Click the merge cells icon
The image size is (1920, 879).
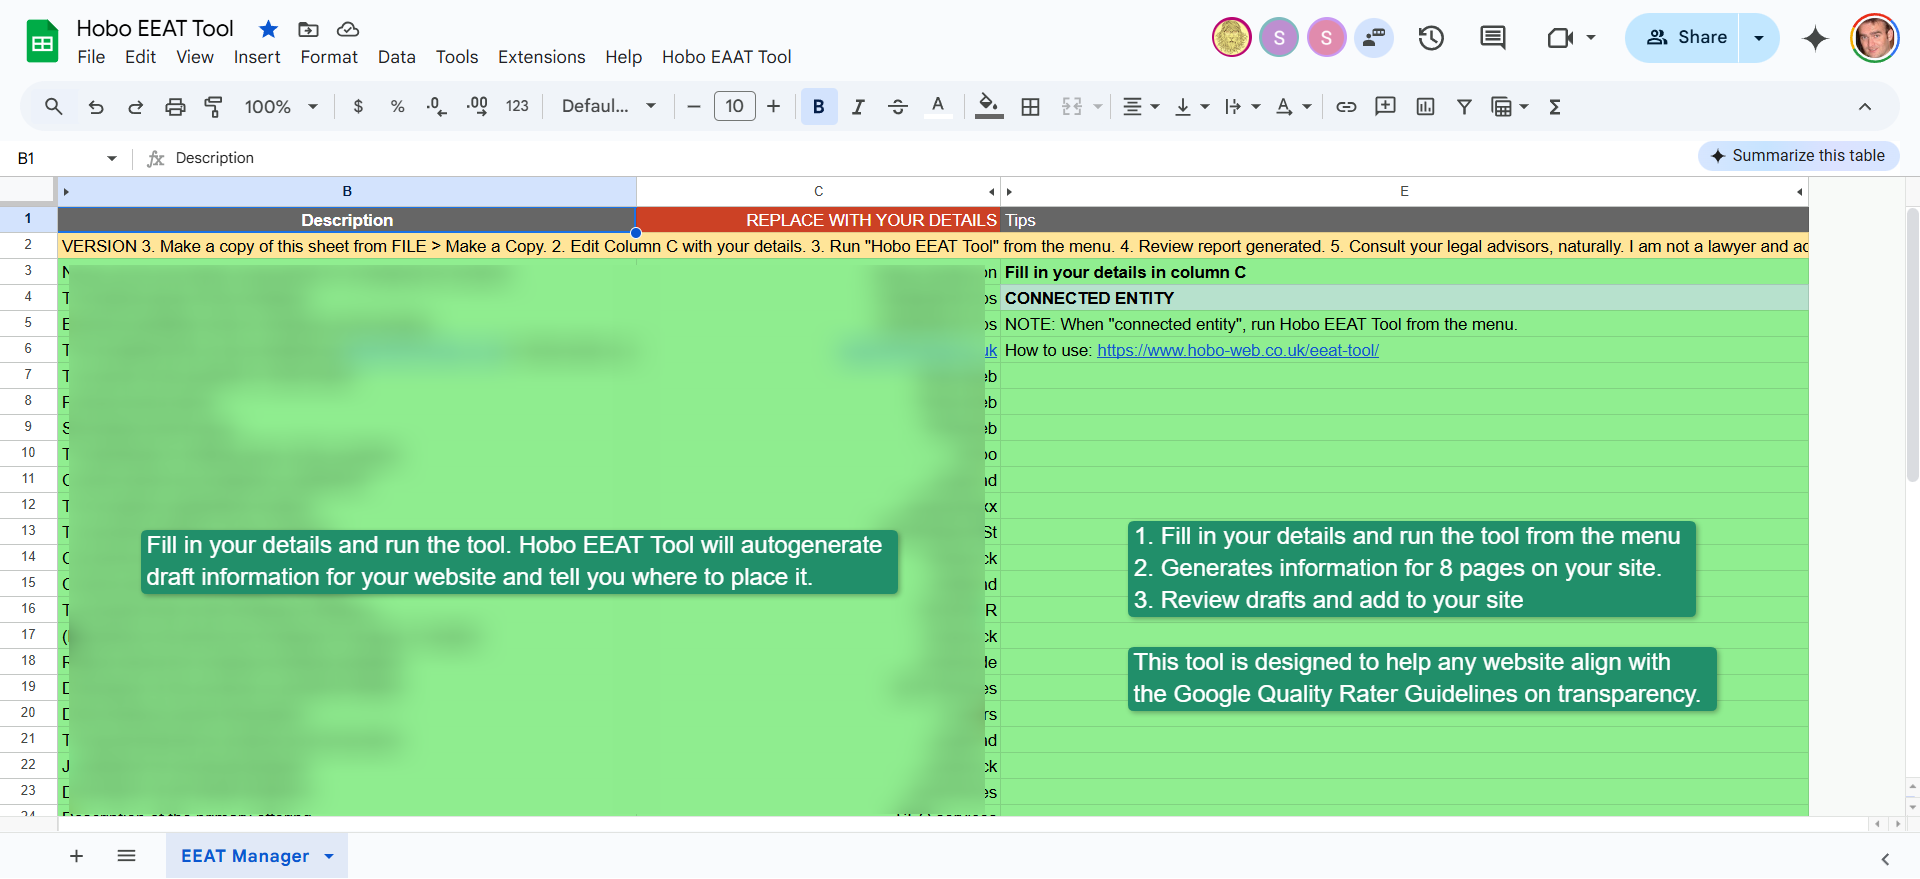click(1072, 106)
